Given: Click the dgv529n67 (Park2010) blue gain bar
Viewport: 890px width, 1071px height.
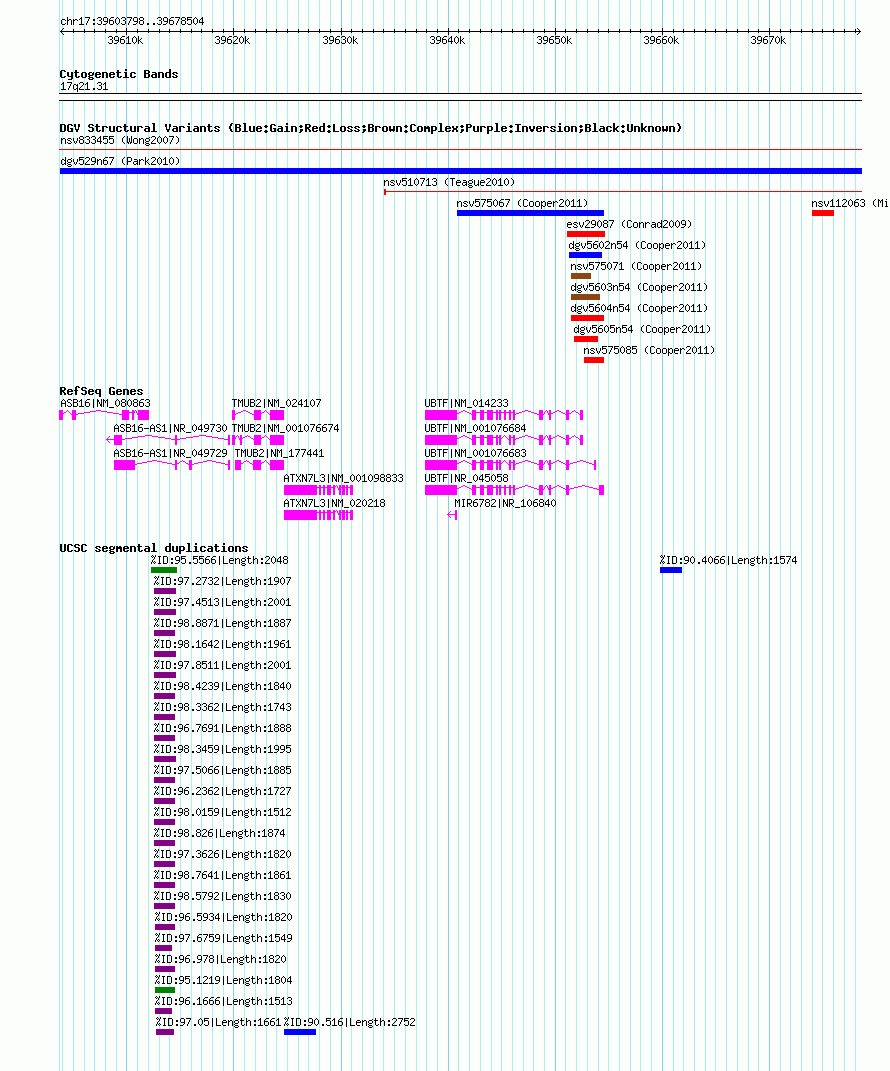Looking at the screenshot, I should tap(460, 171).
